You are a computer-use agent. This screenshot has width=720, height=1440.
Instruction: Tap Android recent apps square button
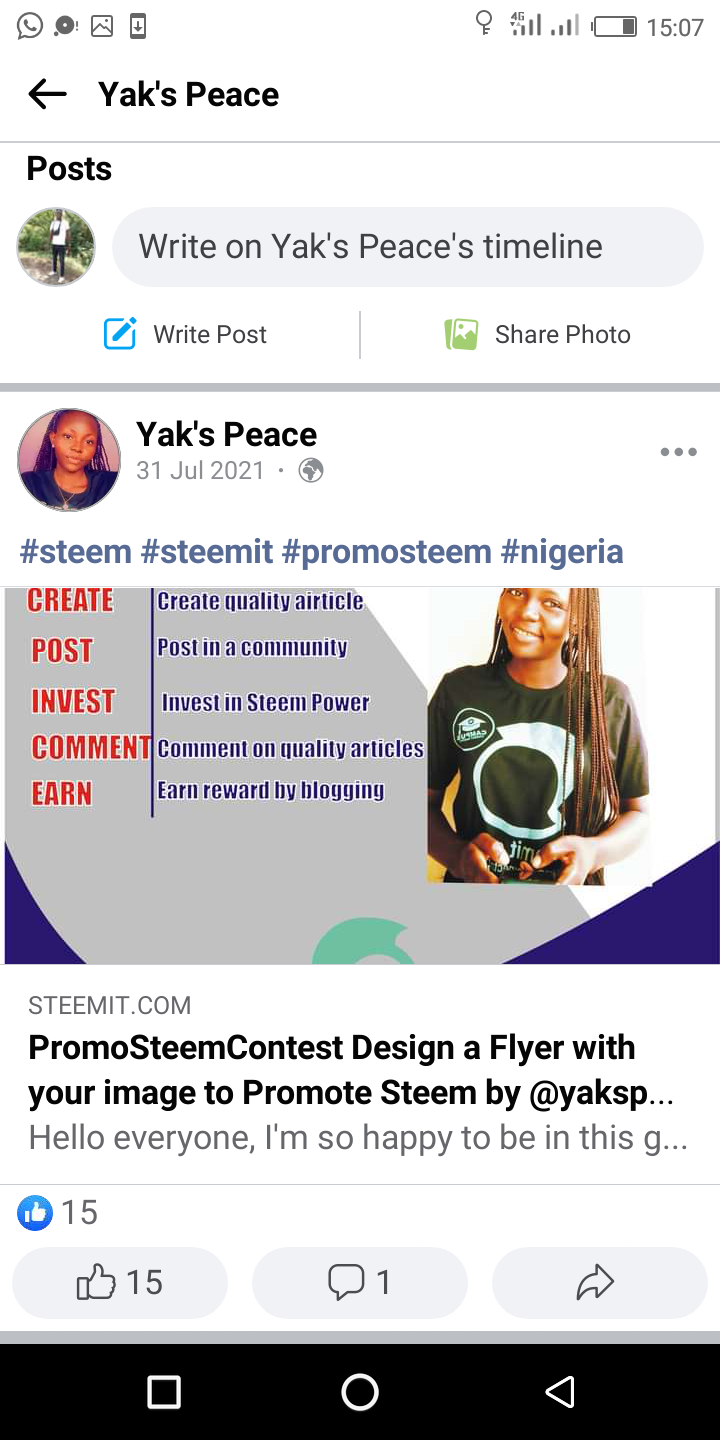click(163, 1392)
